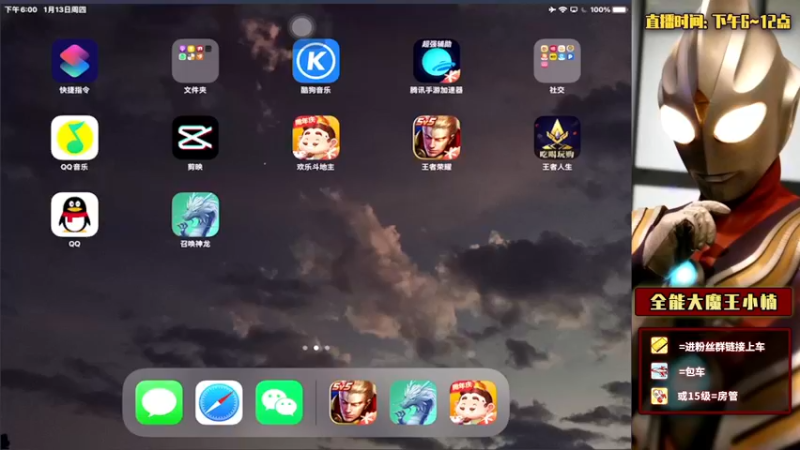Image resolution: width=800 pixels, height=450 pixels.
Task: Tap the Wi-Fi status icon
Action: coord(563,10)
